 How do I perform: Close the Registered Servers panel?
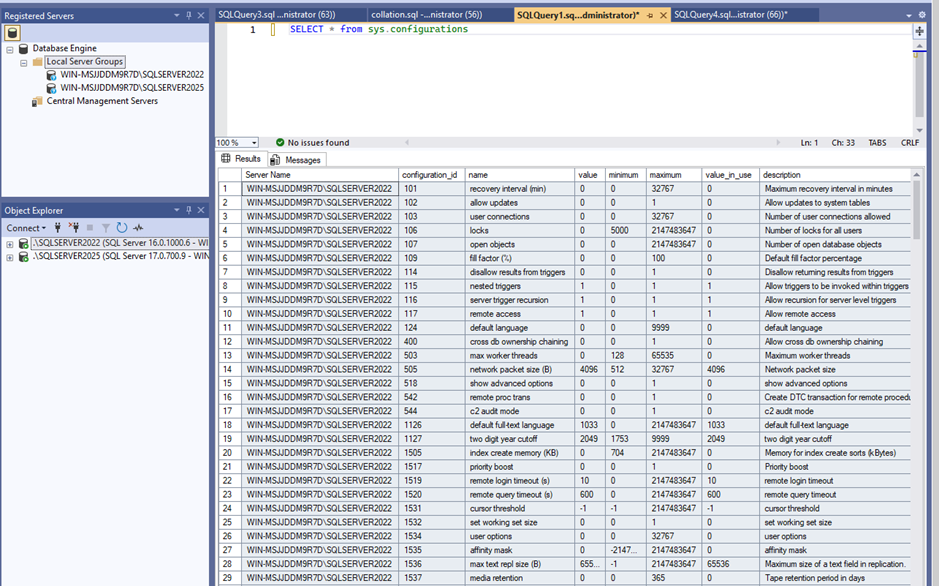[x=201, y=16]
